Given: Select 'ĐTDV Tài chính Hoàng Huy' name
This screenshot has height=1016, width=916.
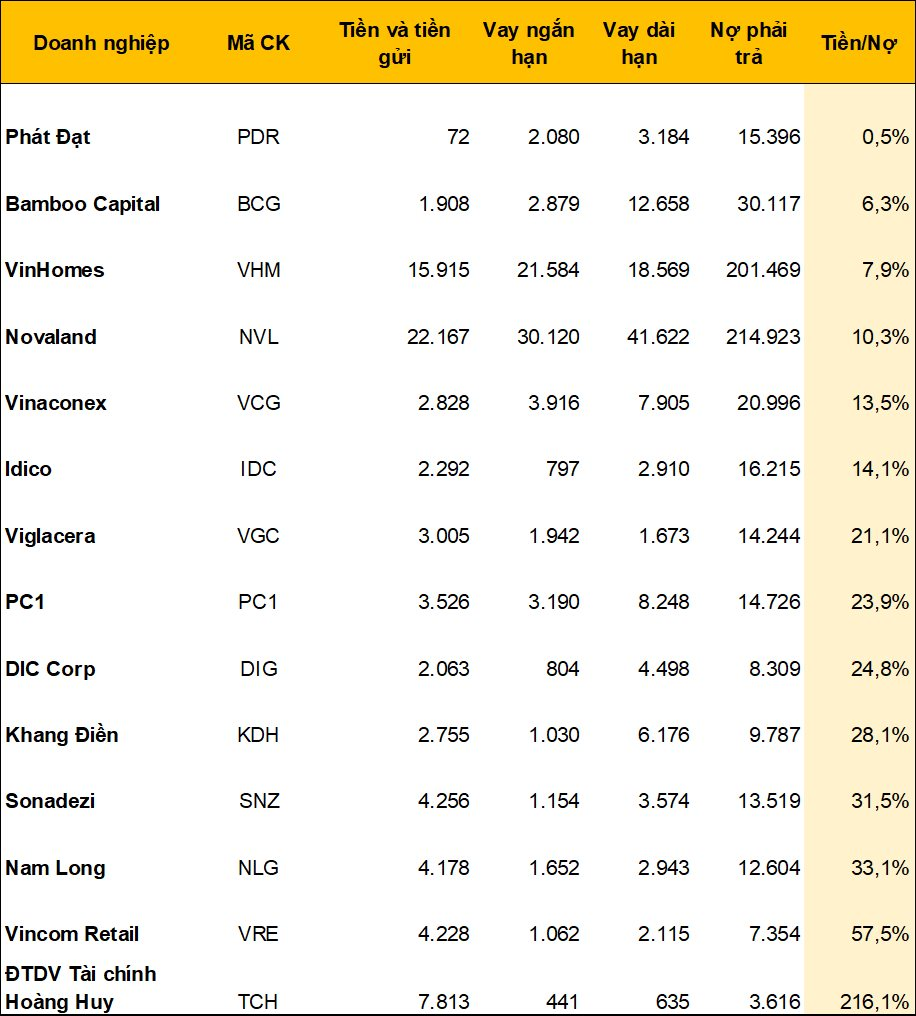Looking at the screenshot, I should pyautogui.click(x=81, y=989).
